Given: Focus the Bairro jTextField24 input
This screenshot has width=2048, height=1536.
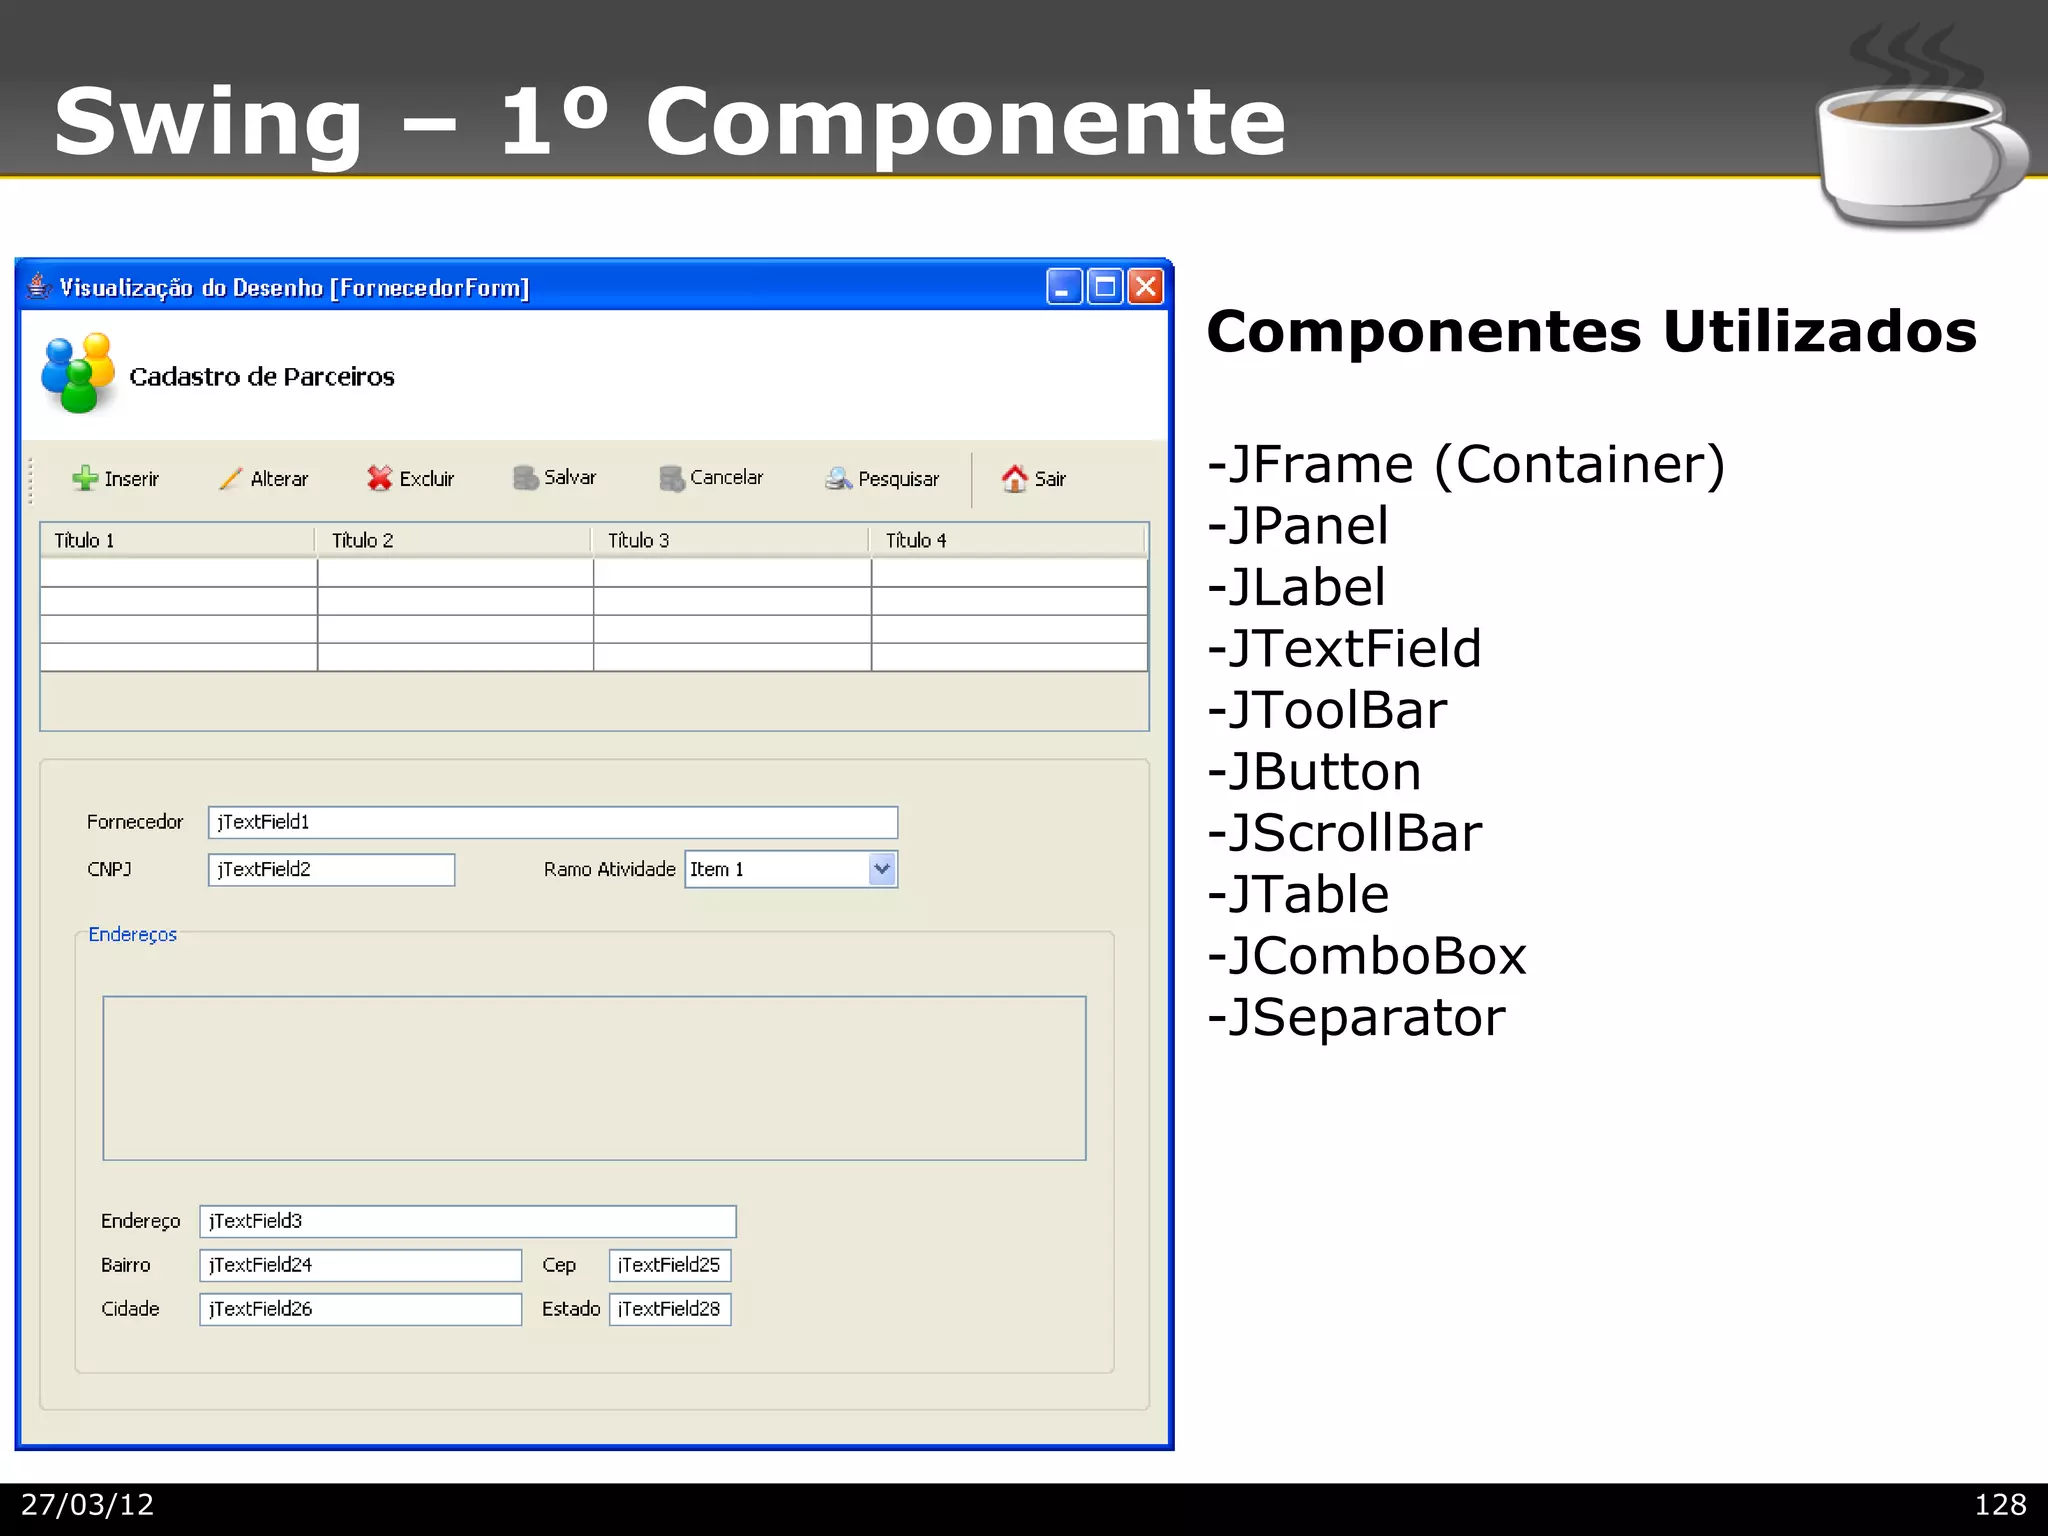Looking at the screenshot, I should pyautogui.click(x=361, y=1265).
